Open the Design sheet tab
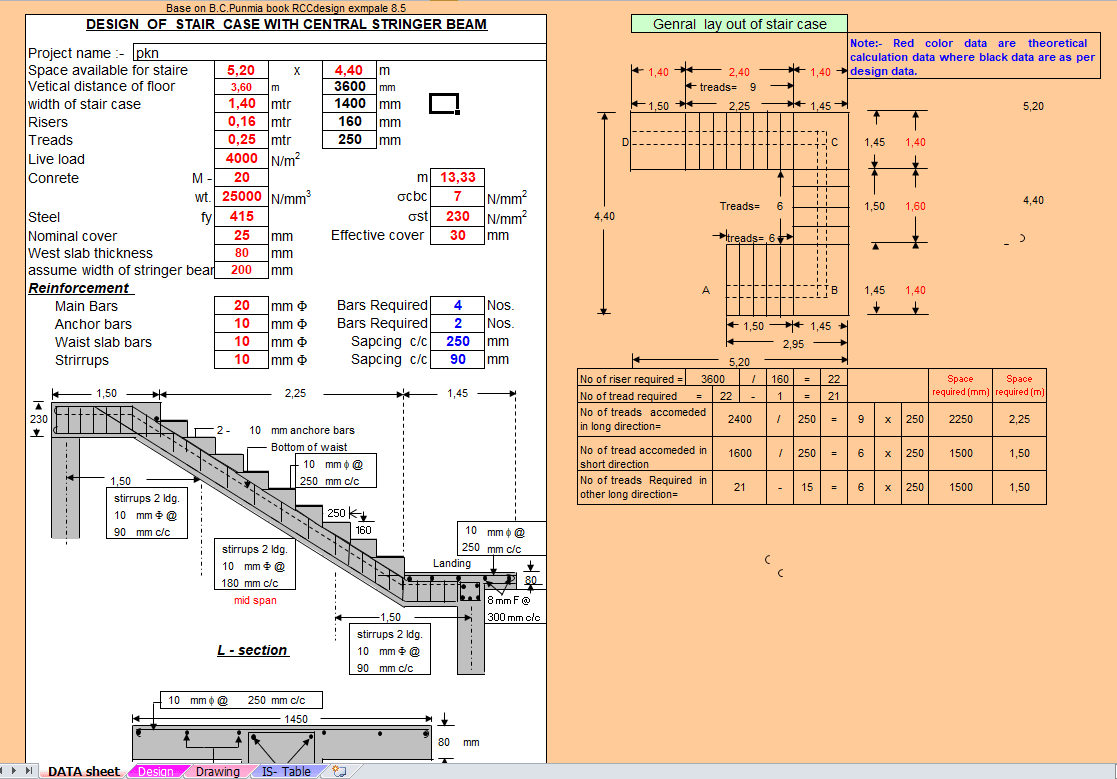 click(x=156, y=771)
